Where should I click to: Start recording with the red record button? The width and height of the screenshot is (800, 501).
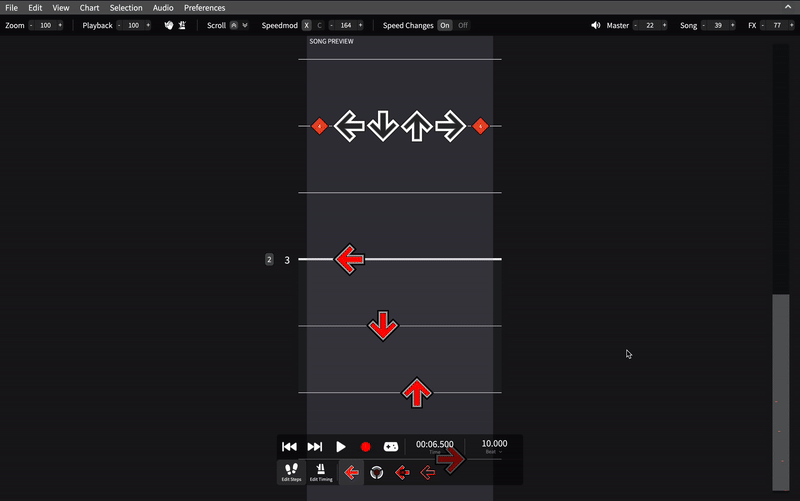pos(365,447)
